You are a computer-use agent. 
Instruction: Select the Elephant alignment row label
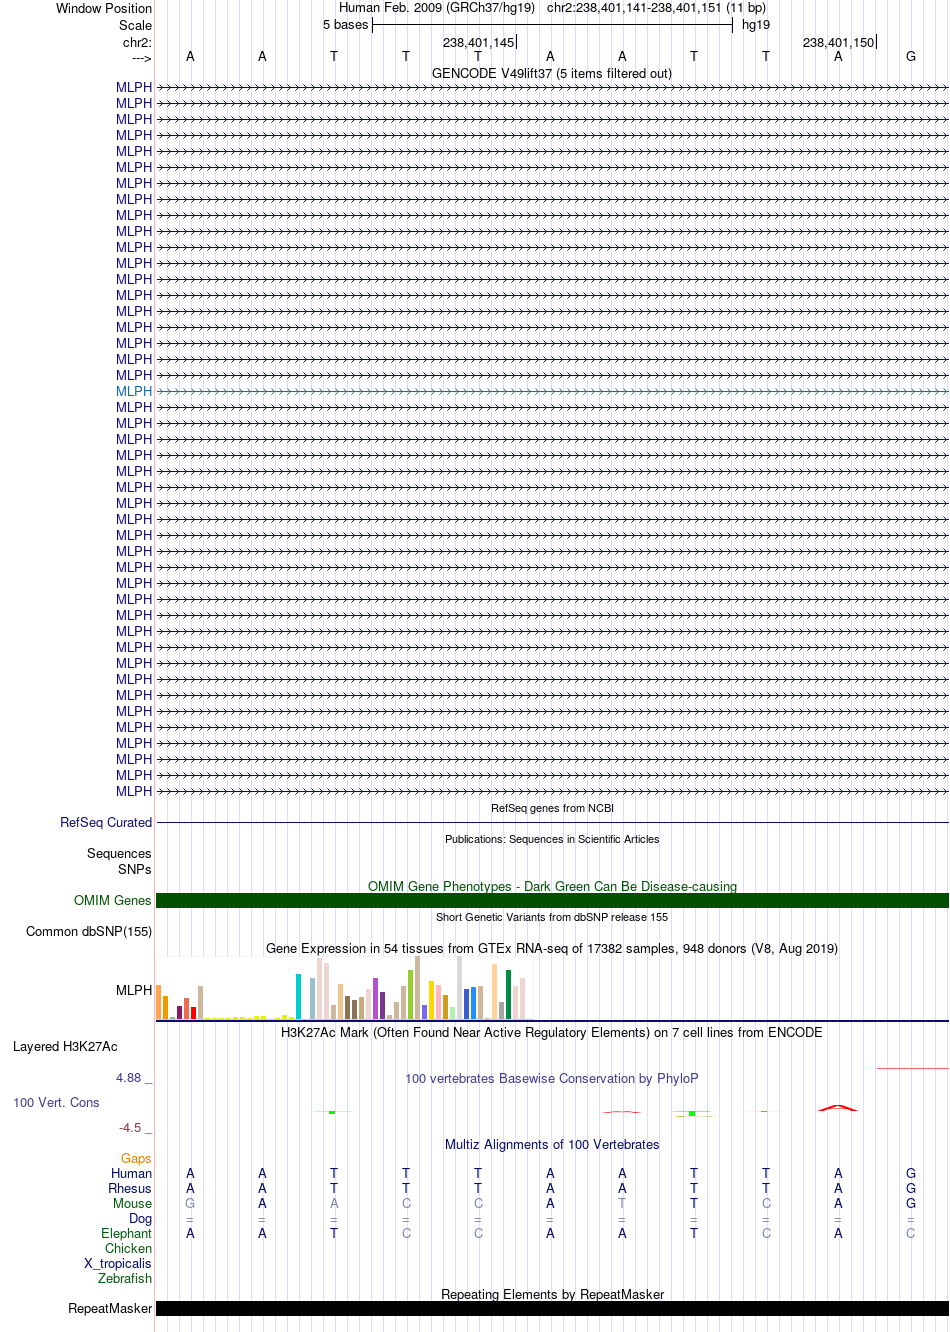[x=127, y=1234]
